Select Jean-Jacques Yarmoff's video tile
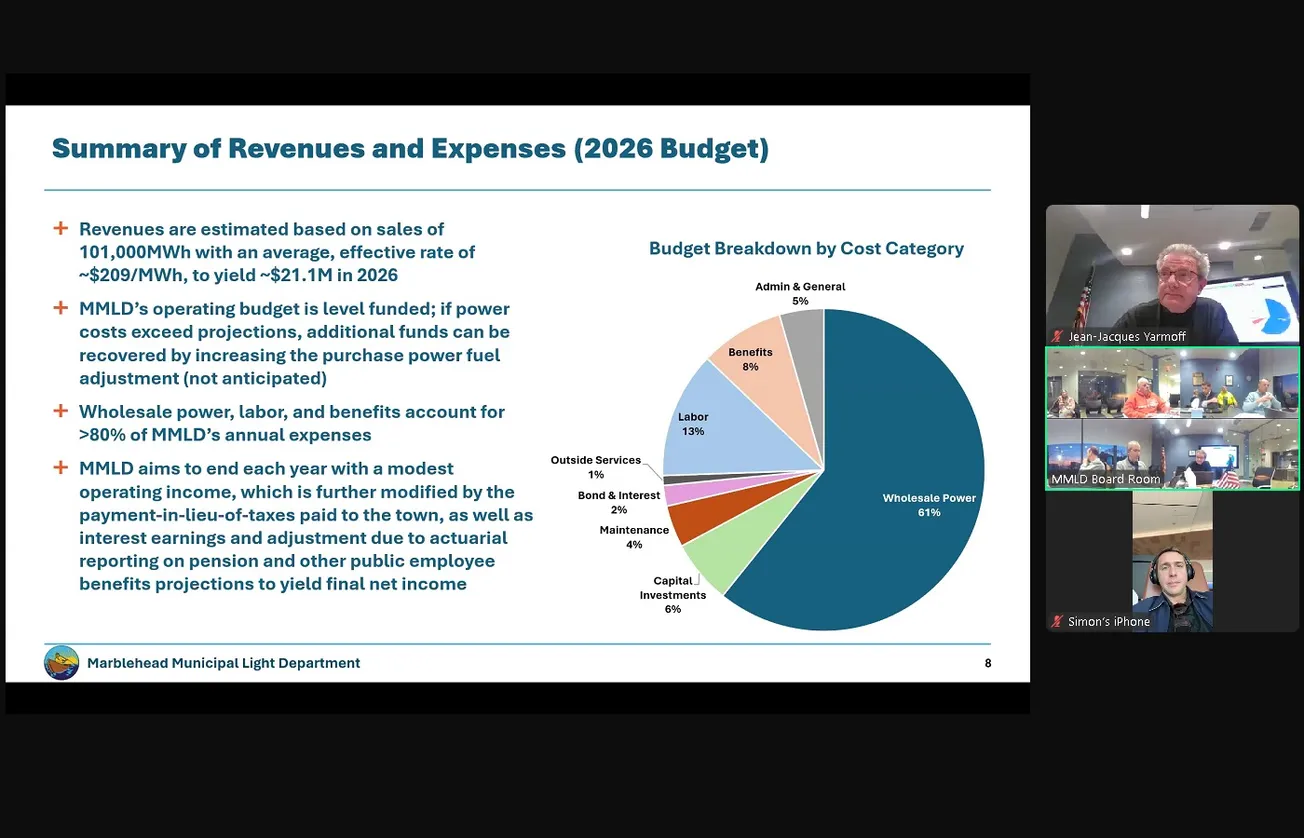Viewport: 1304px width, 838px height. [x=1172, y=275]
